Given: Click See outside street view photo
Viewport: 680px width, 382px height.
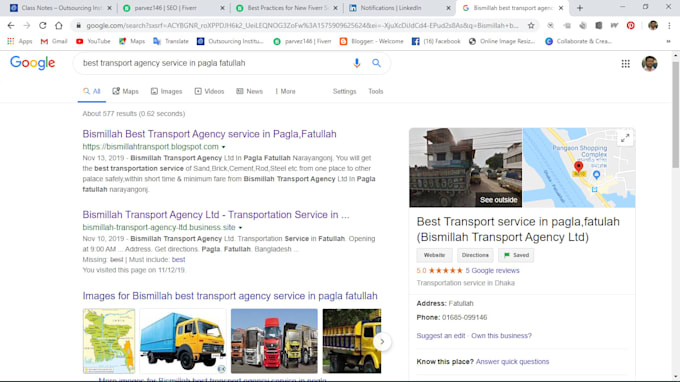Looking at the screenshot, I should 465,167.
